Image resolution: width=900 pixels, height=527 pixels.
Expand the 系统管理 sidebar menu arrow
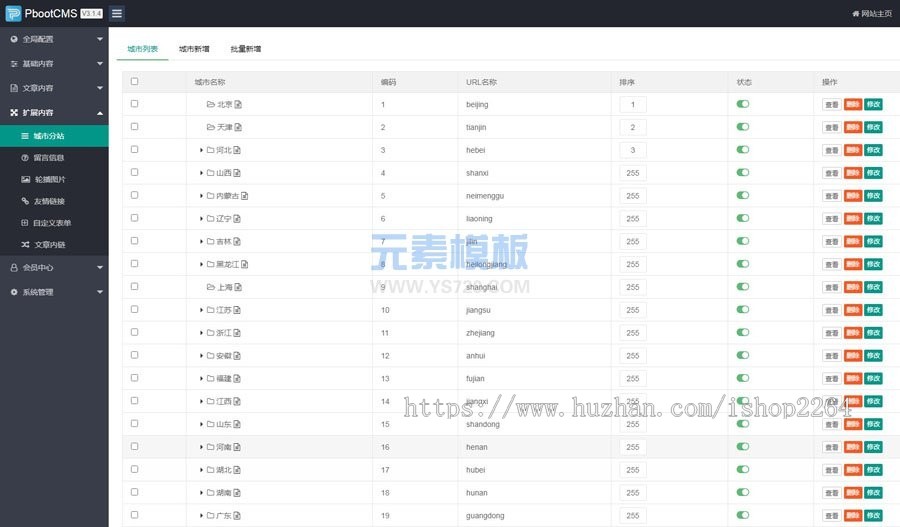click(100, 292)
